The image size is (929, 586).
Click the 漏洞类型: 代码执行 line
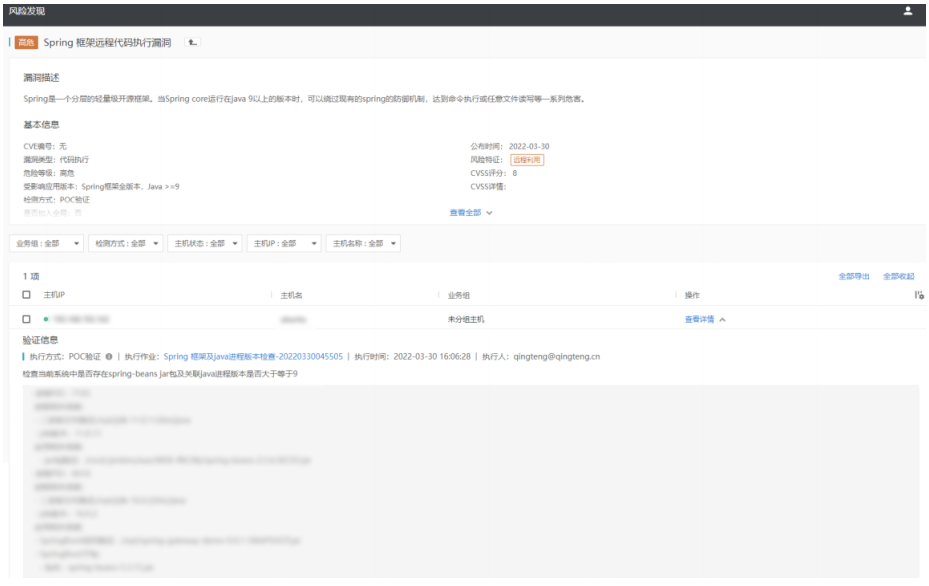coord(56,160)
